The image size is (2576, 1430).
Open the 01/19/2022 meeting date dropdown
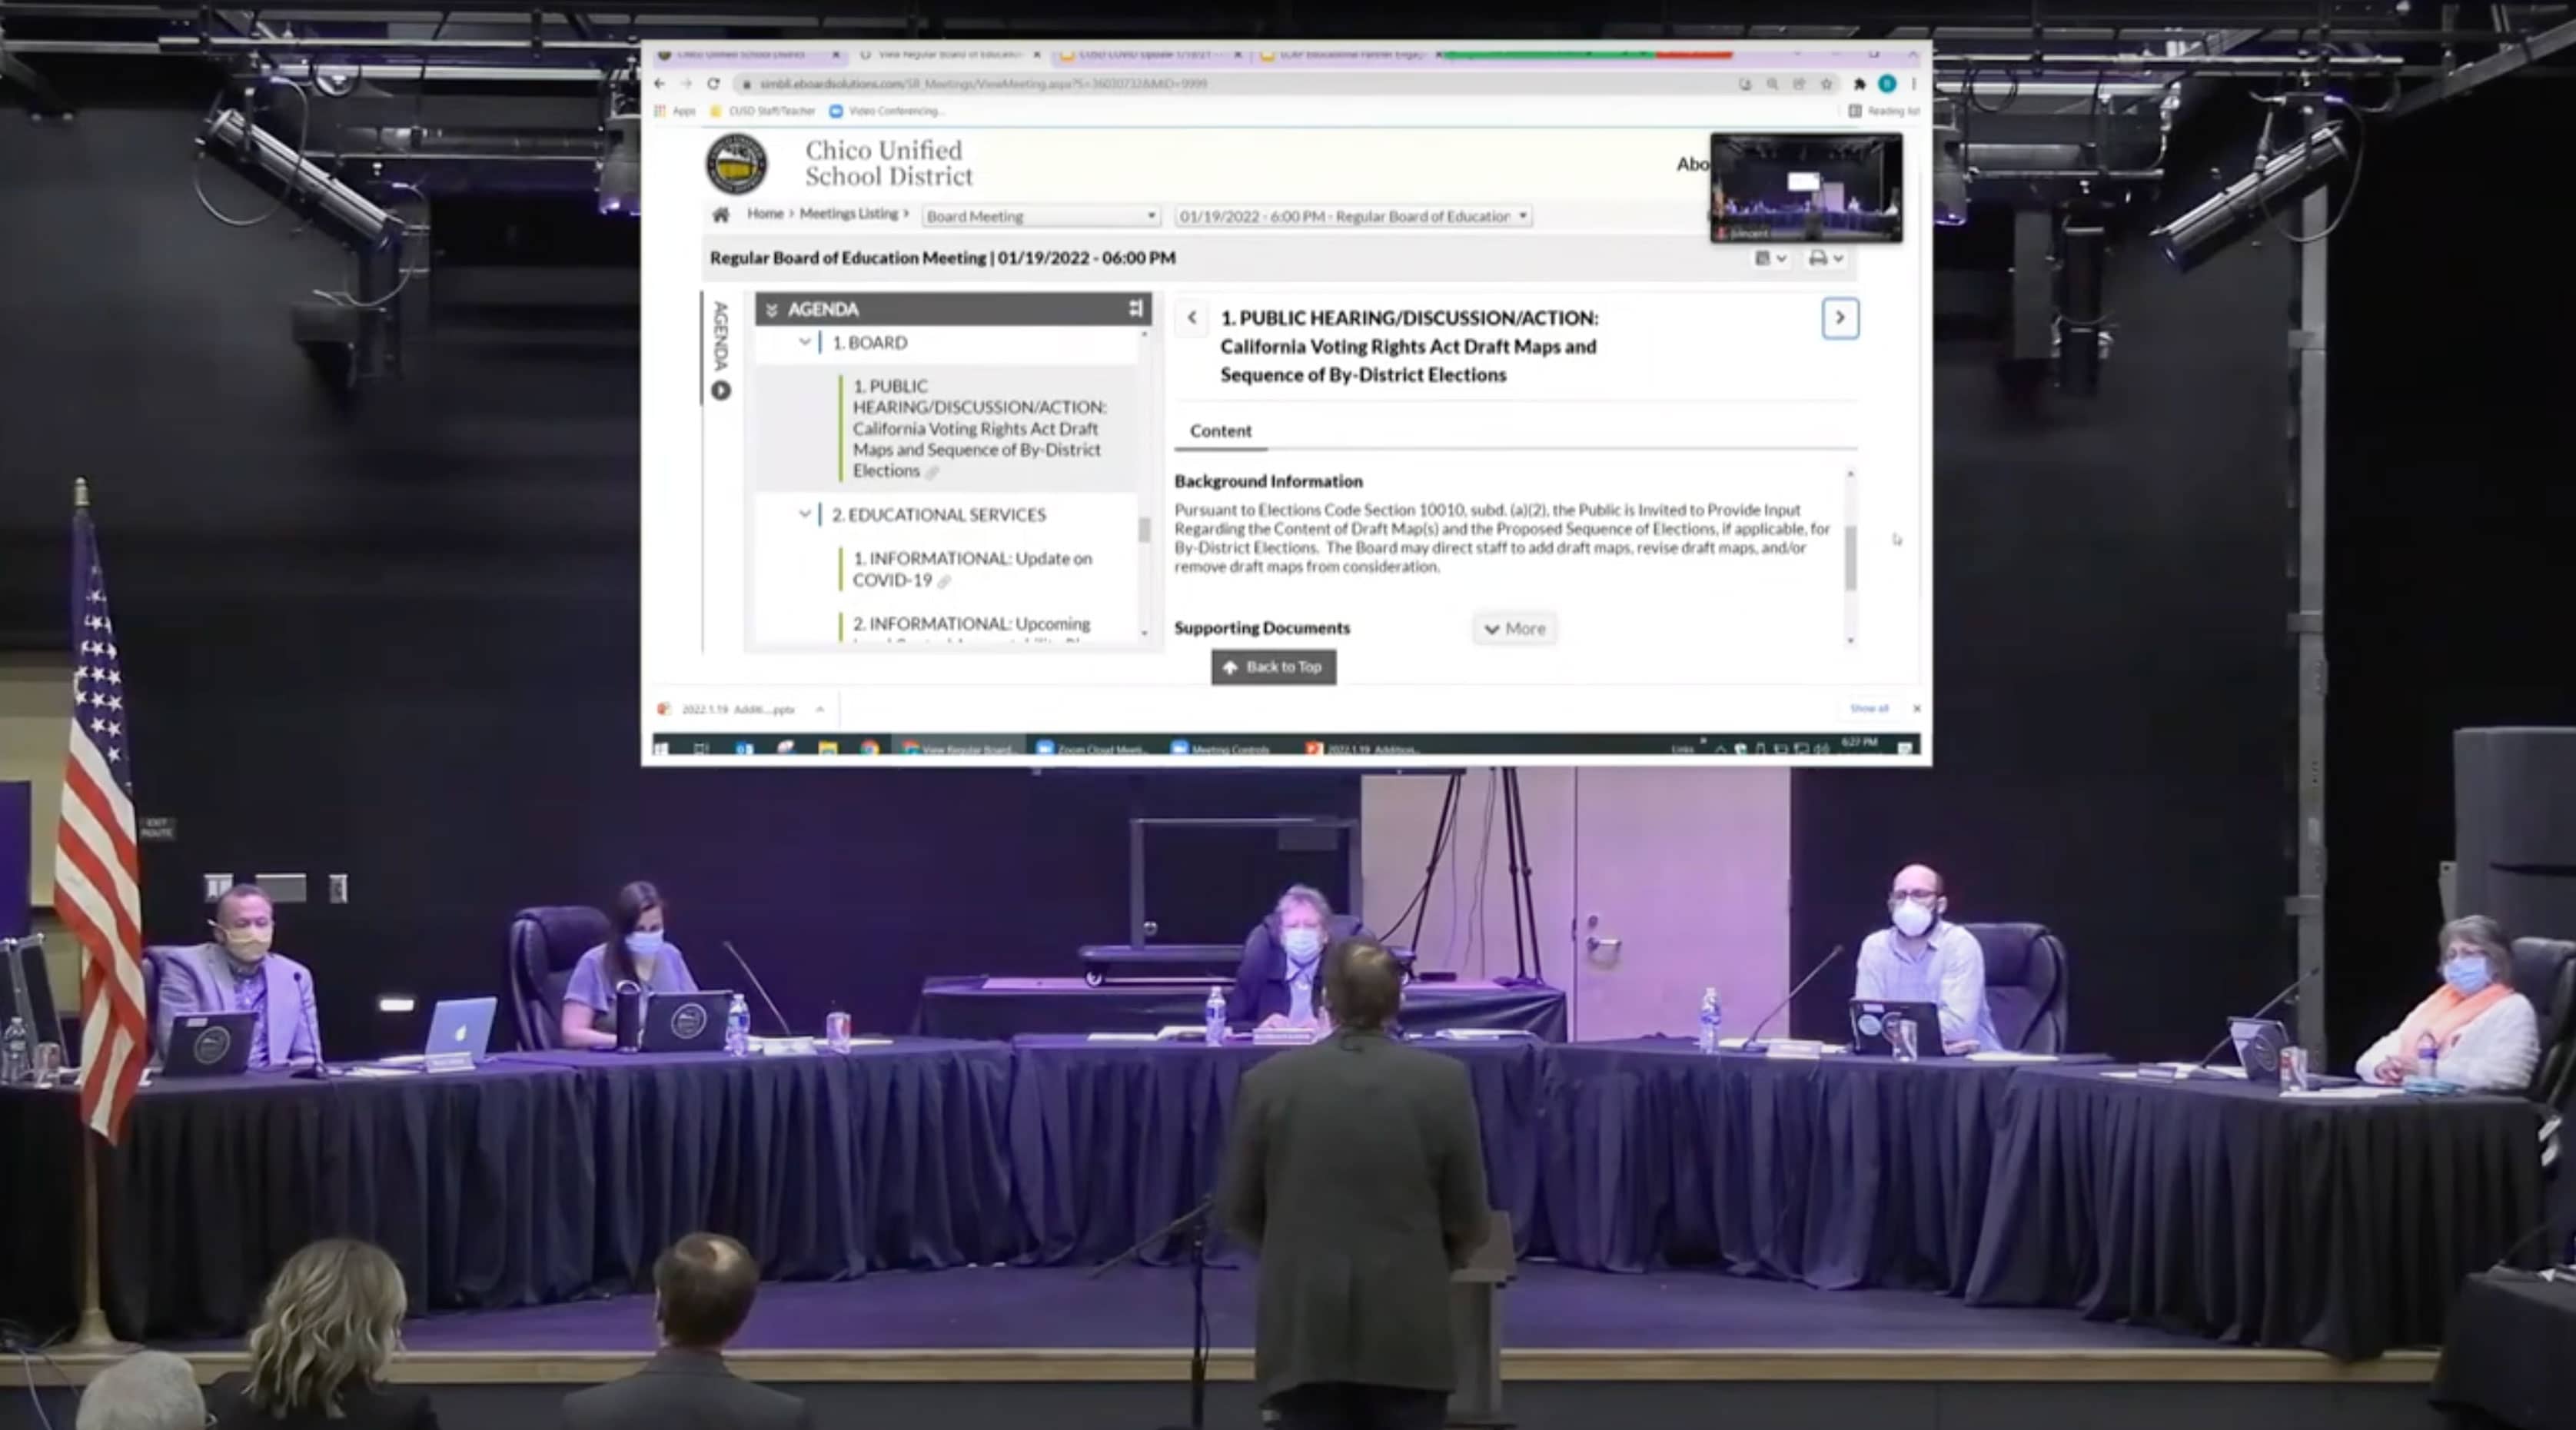click(1352, 216)
